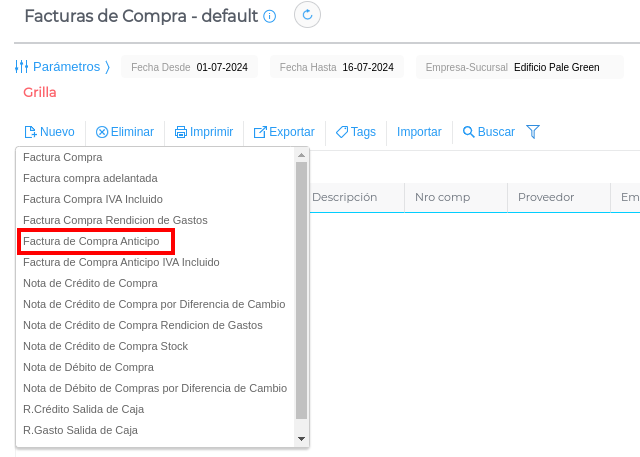Click the Buscar search button
This screenshot has width=640, height=457.
[489, 132]
